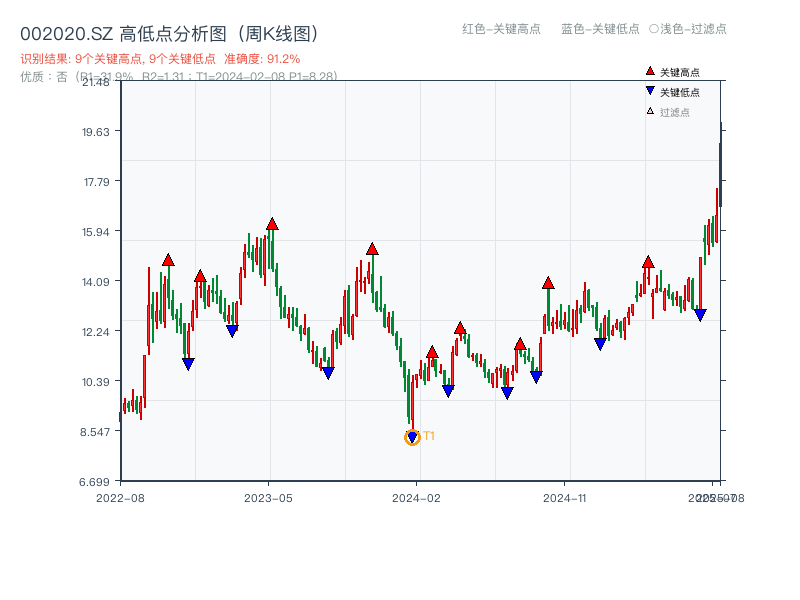Viewport: 800px width, 600px height.
Task: Toggle the 关键低点 legend entry
Action: point(672,92)
